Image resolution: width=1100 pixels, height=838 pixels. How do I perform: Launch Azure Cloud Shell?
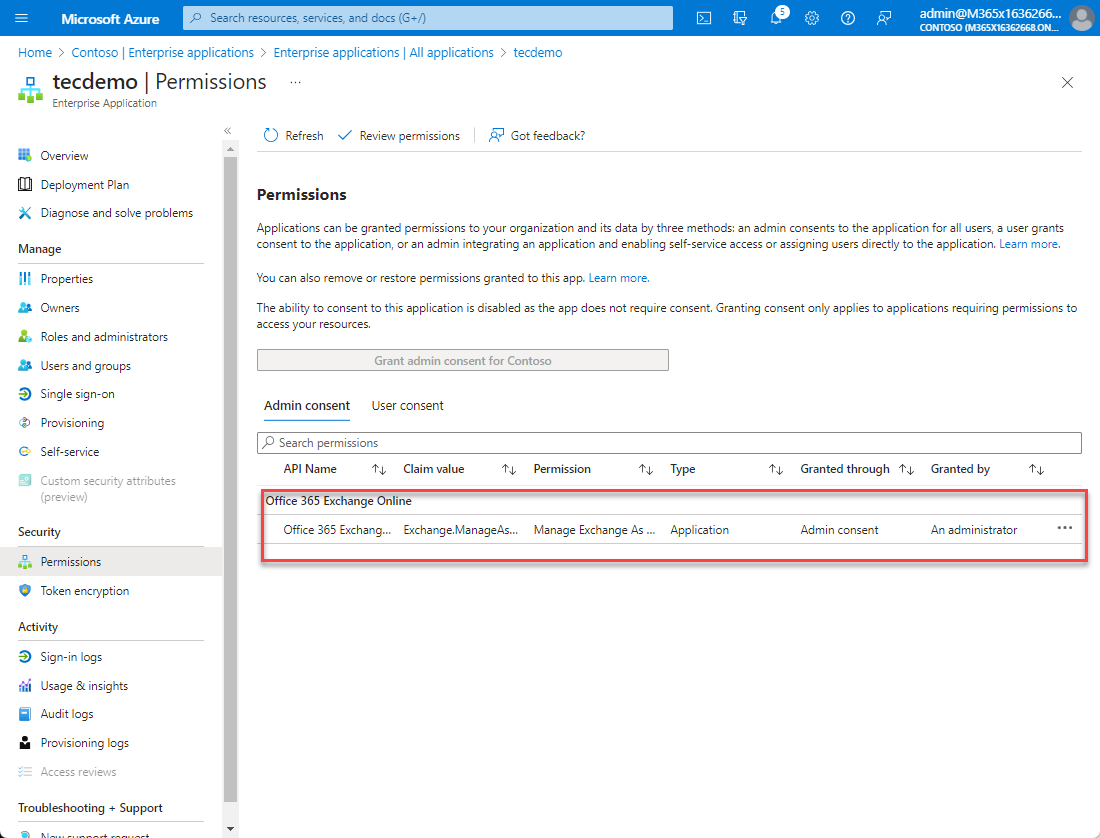click(x=703, y=17)
